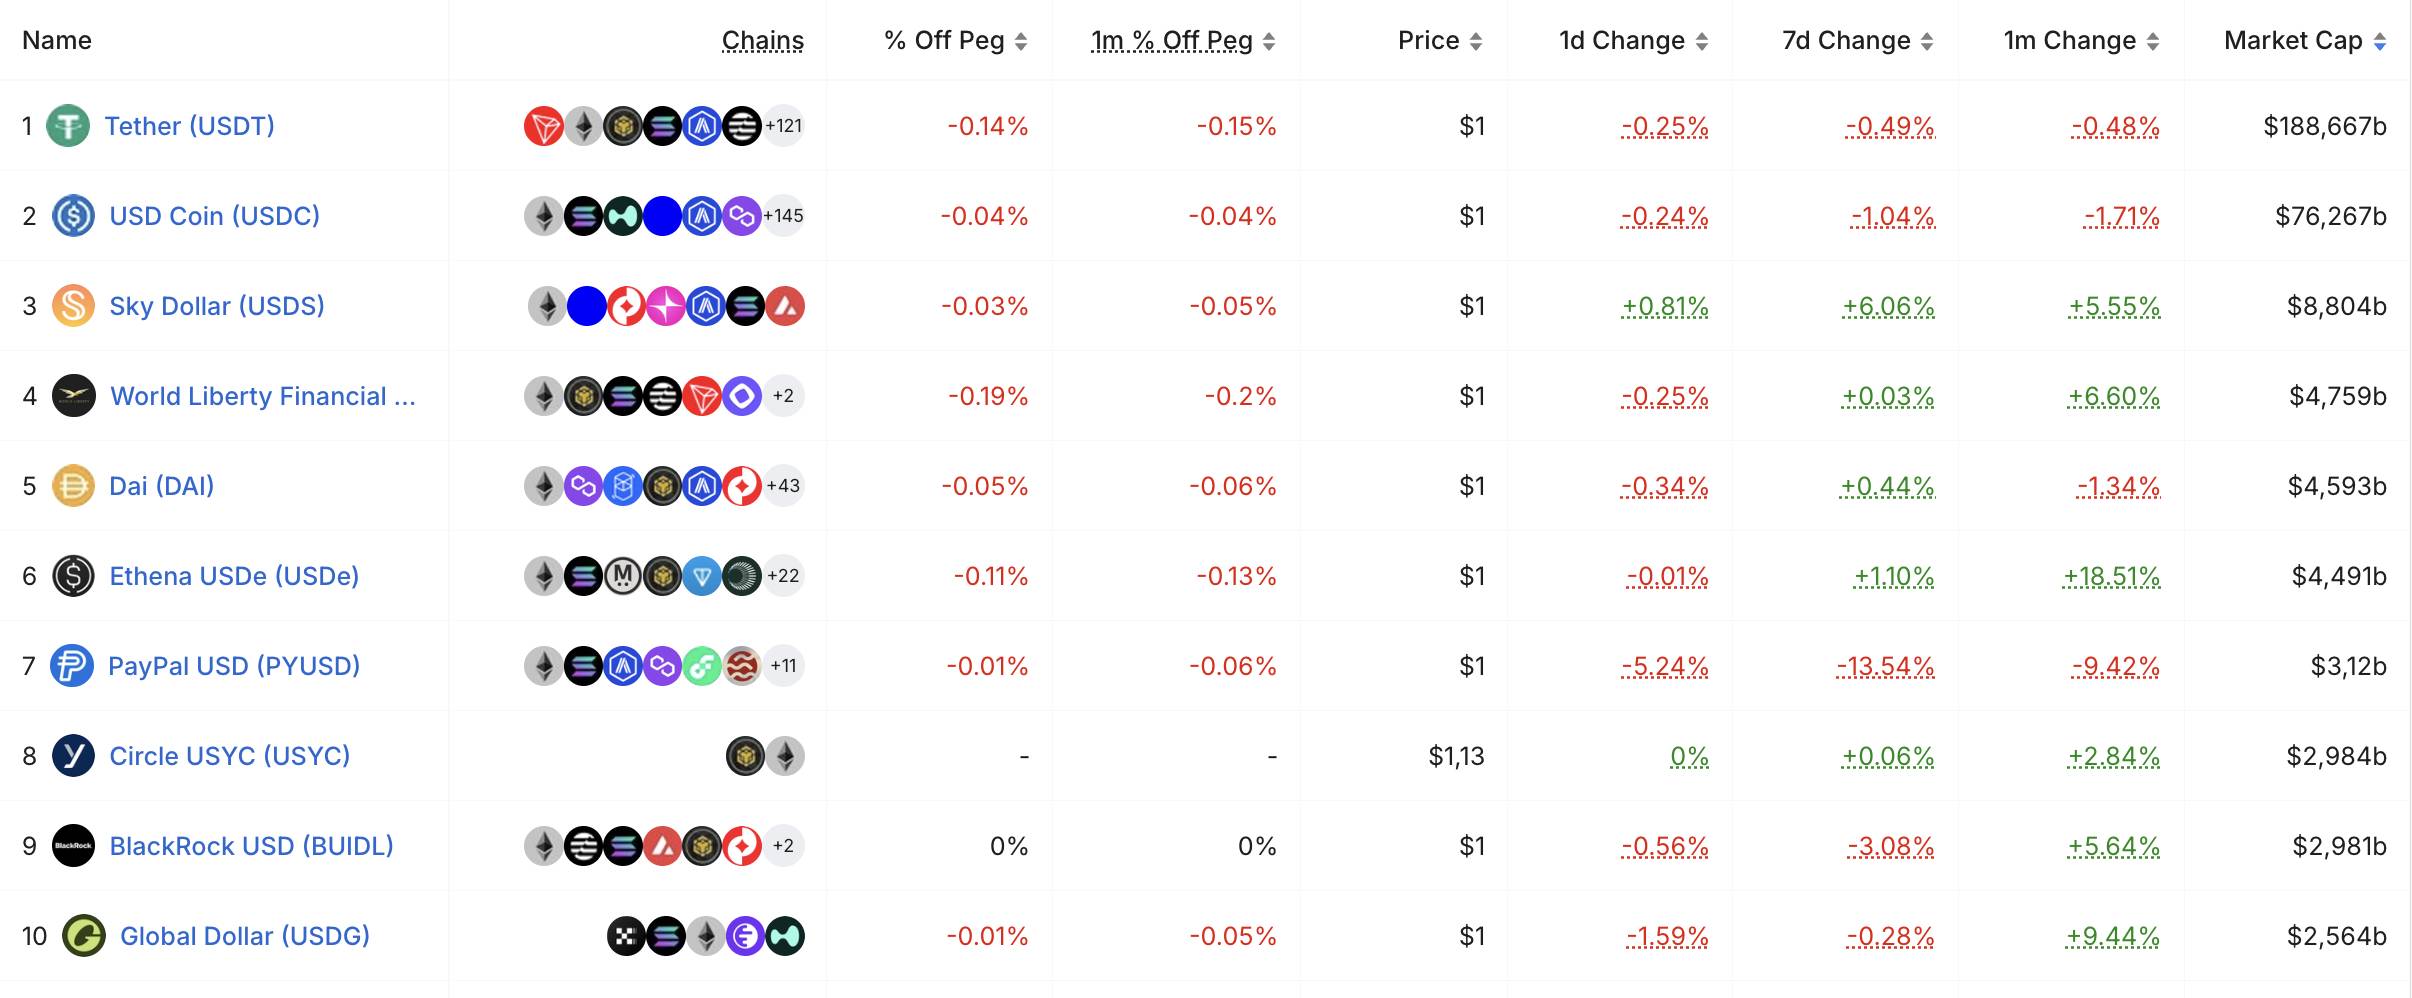Click the Chains column header
2412x998 pixels.
(763, 41)
